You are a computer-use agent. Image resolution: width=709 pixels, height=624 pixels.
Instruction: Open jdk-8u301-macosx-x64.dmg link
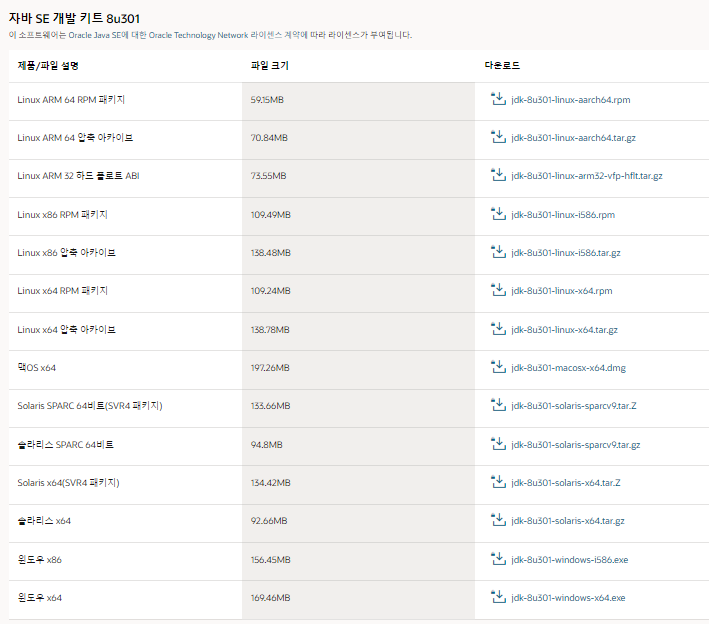568,368
